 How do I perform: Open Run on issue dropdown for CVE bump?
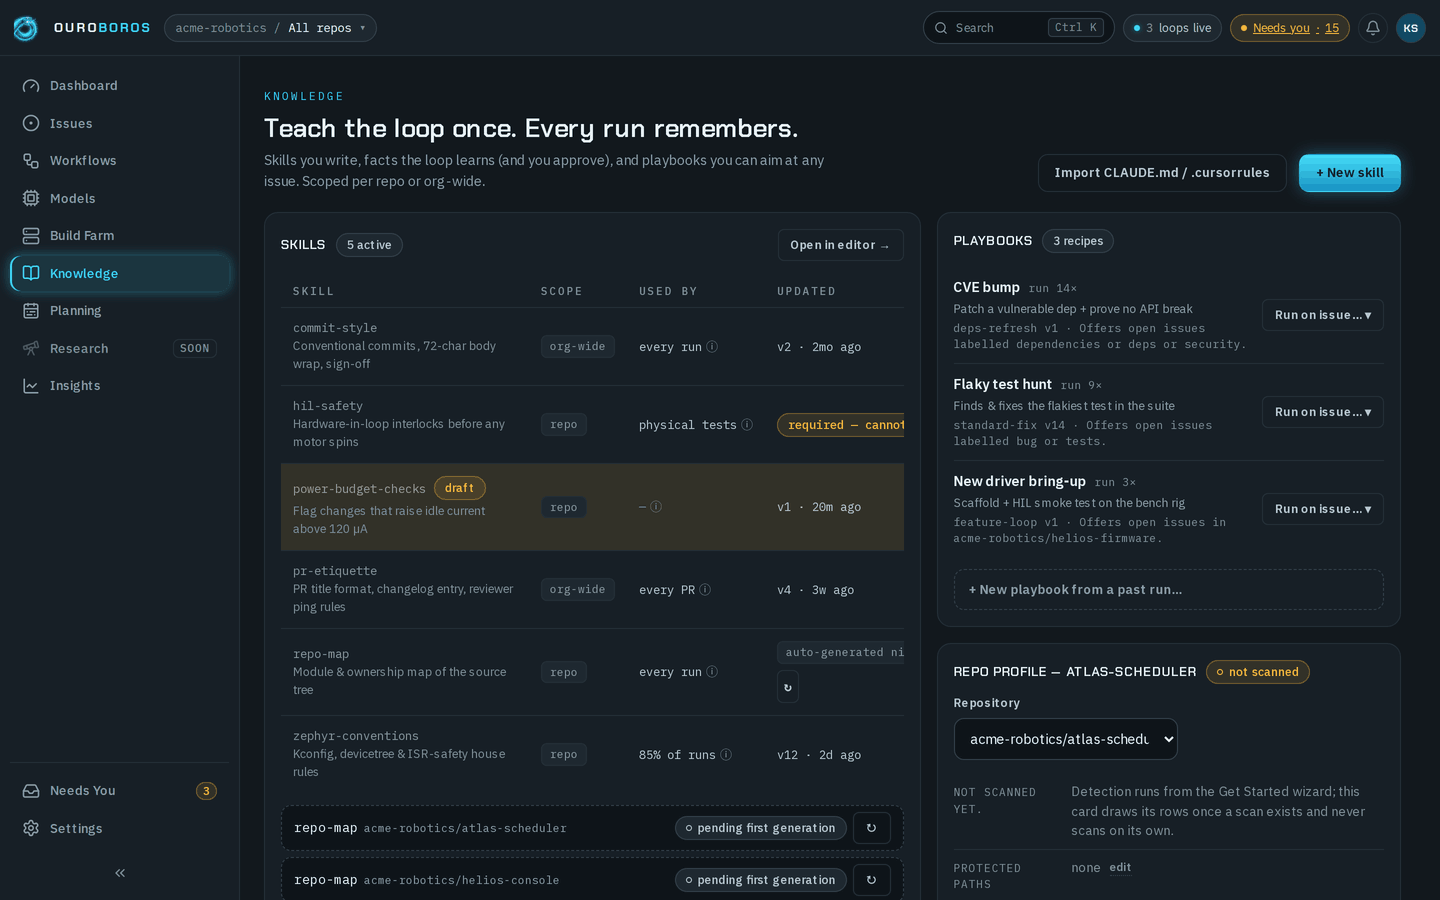tap(1322, 315)
